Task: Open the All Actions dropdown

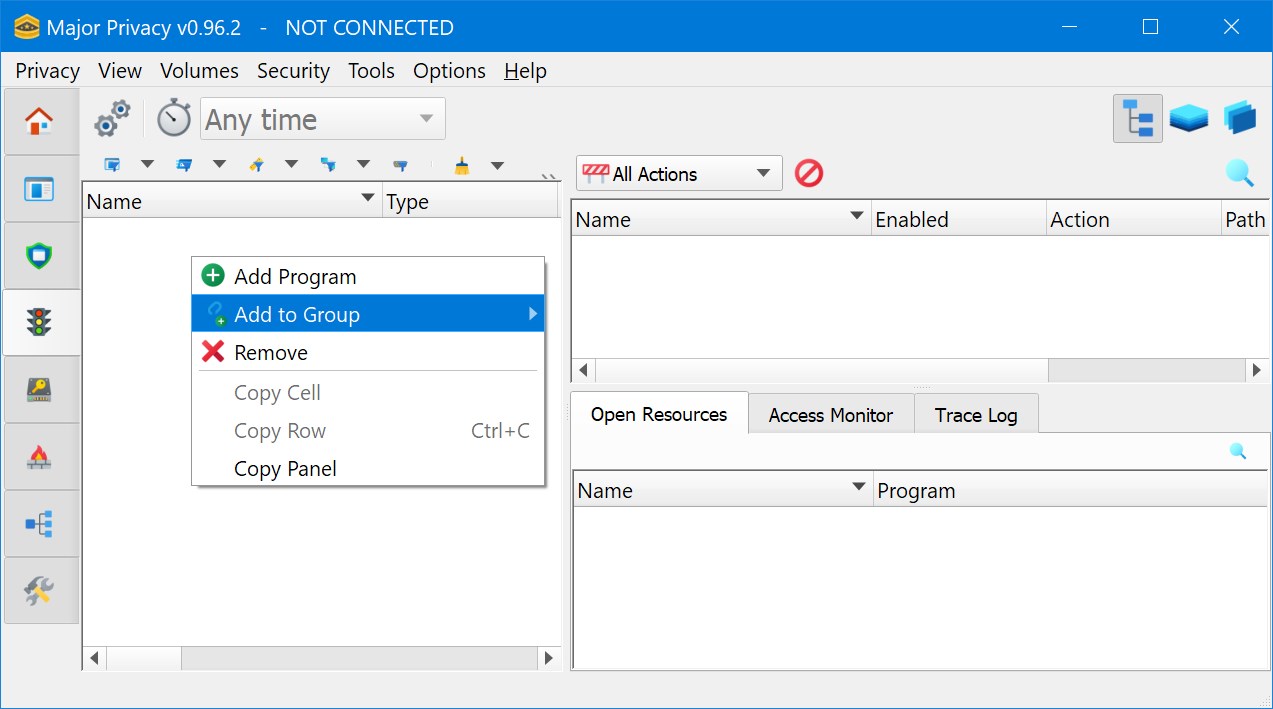Action: [x=678, y=172]
